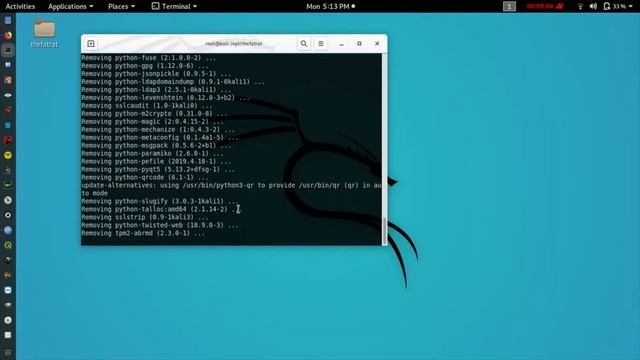Click the red recording timer indicator

tap(545, 7)
